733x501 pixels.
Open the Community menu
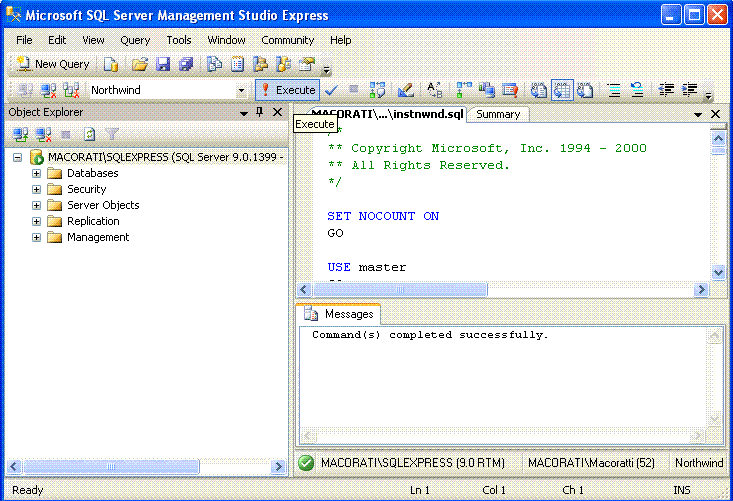point(287,40)
